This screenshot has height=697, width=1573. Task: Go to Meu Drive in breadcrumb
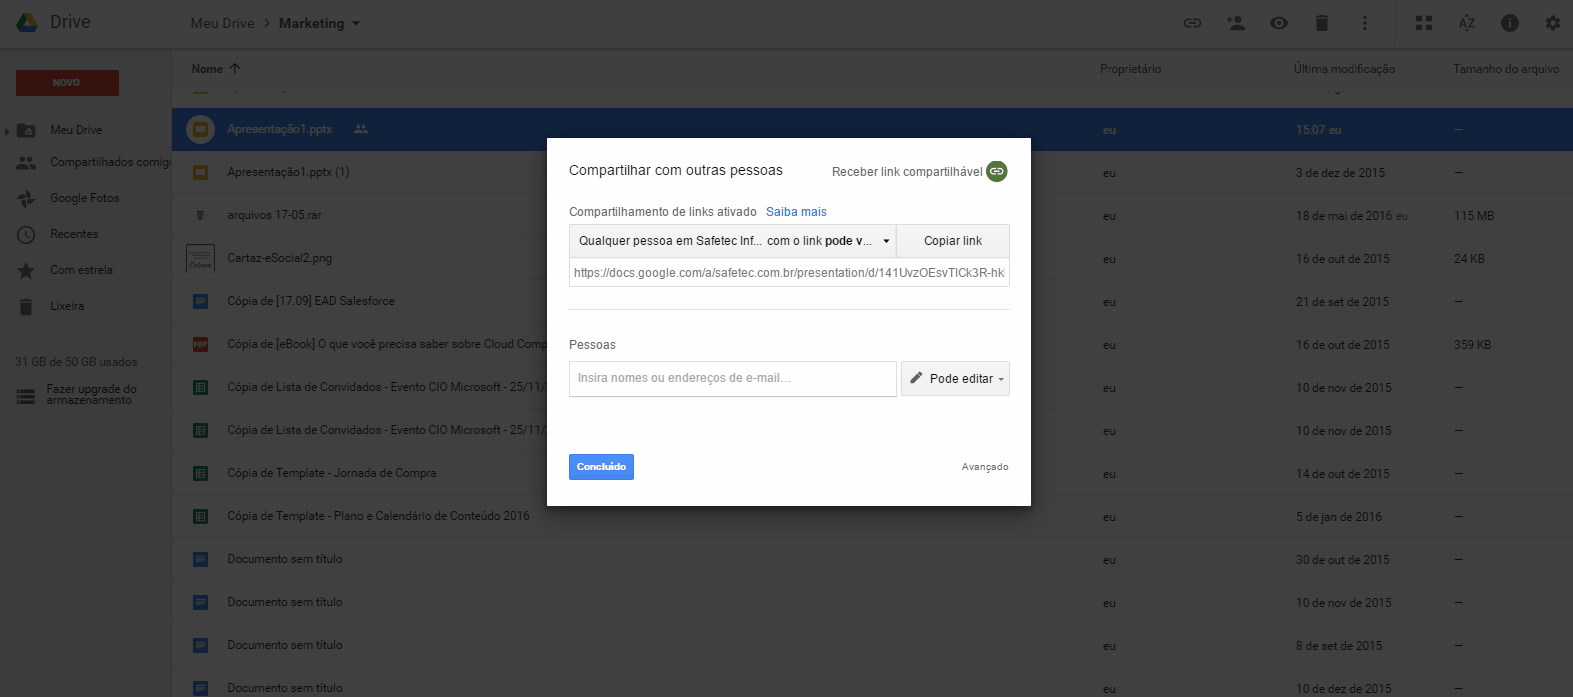(222, 23)
